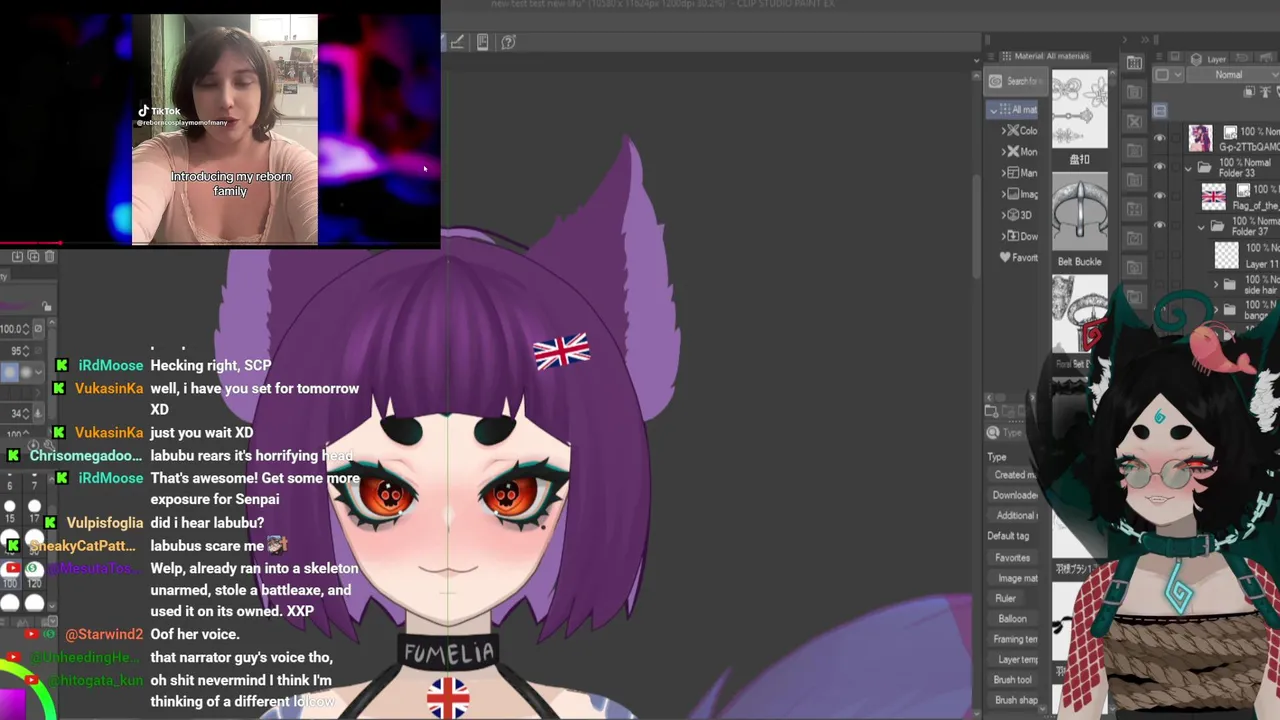
Task: Click the first icon atop the material dock column
Action: coord(1134,64)
